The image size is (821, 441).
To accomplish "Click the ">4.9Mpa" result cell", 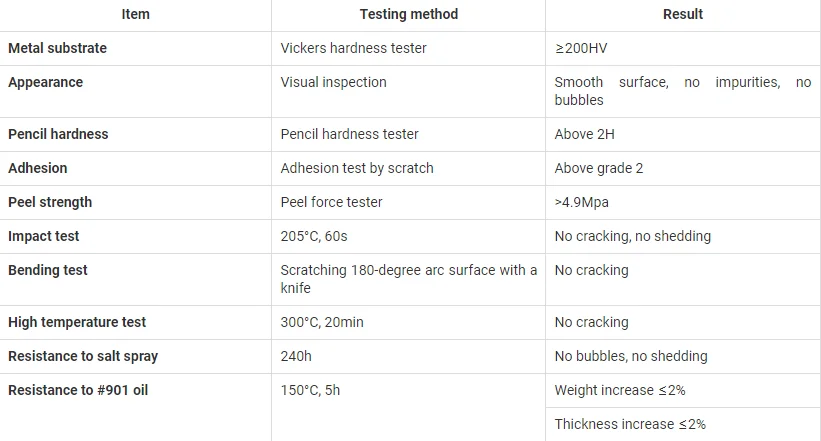I will pyautogui.click(x=582, y=202).
